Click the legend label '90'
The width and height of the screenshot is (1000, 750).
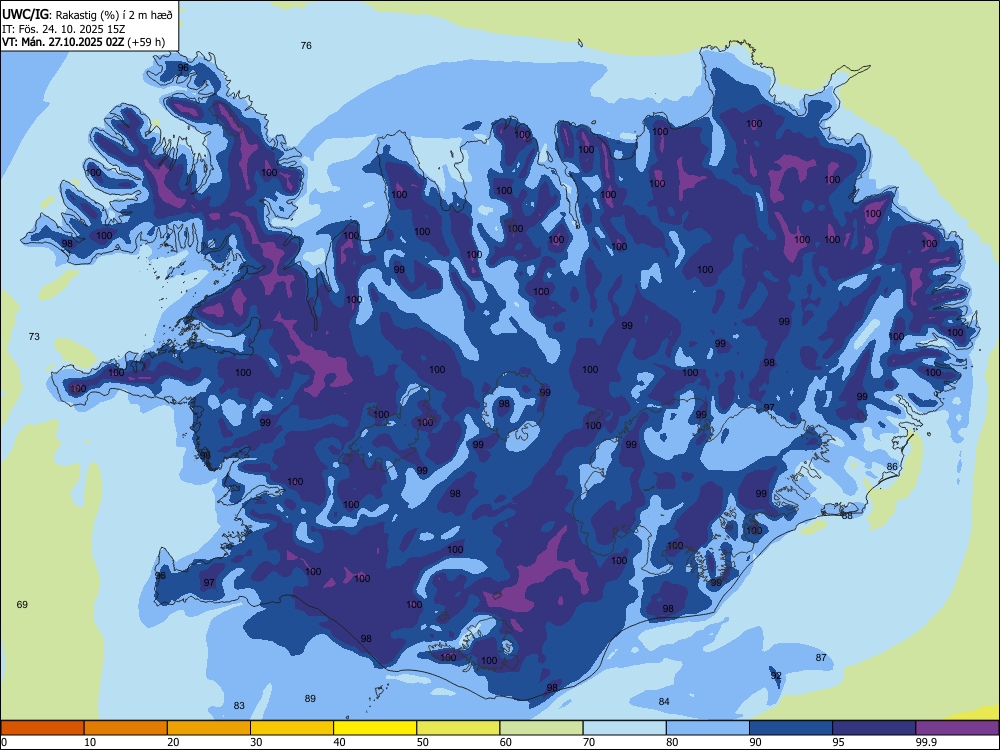[755, 742]
